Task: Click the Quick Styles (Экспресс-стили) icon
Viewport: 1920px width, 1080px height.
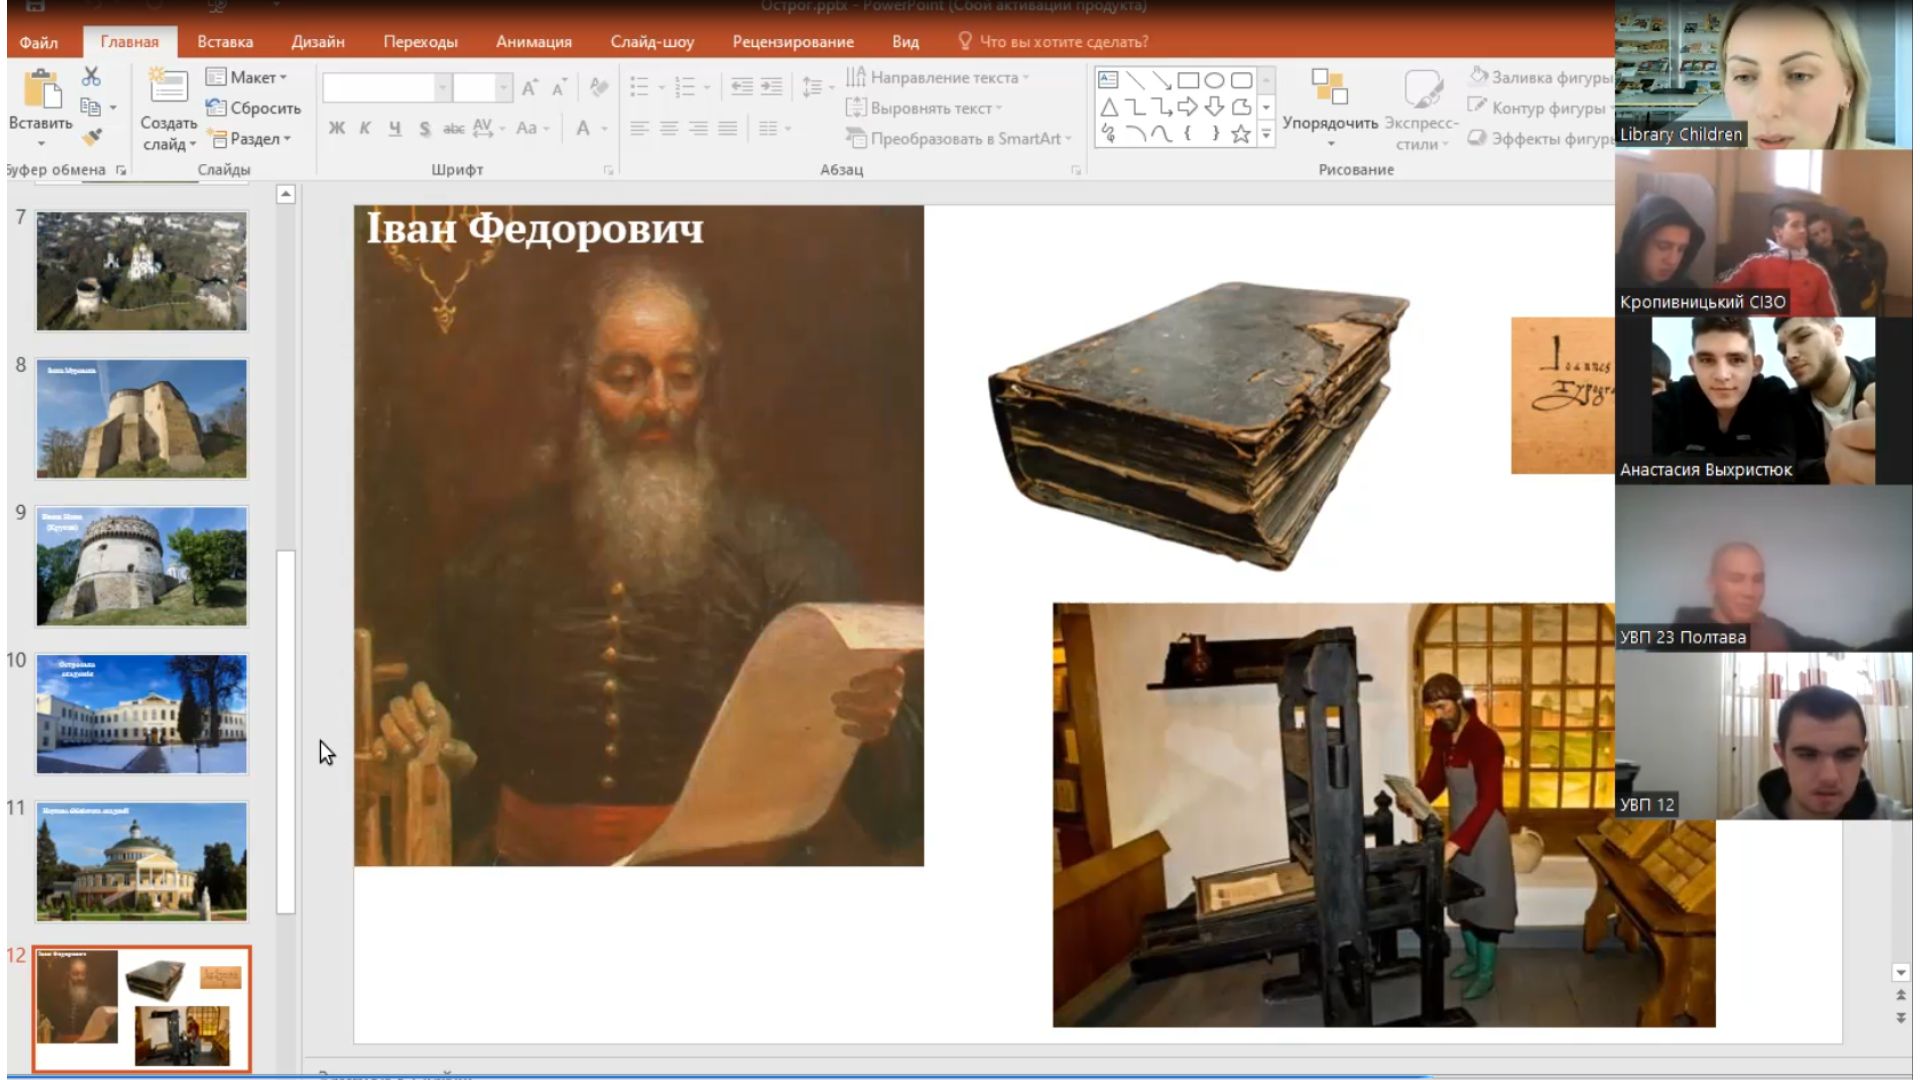Action: [x=1422, y=88]
